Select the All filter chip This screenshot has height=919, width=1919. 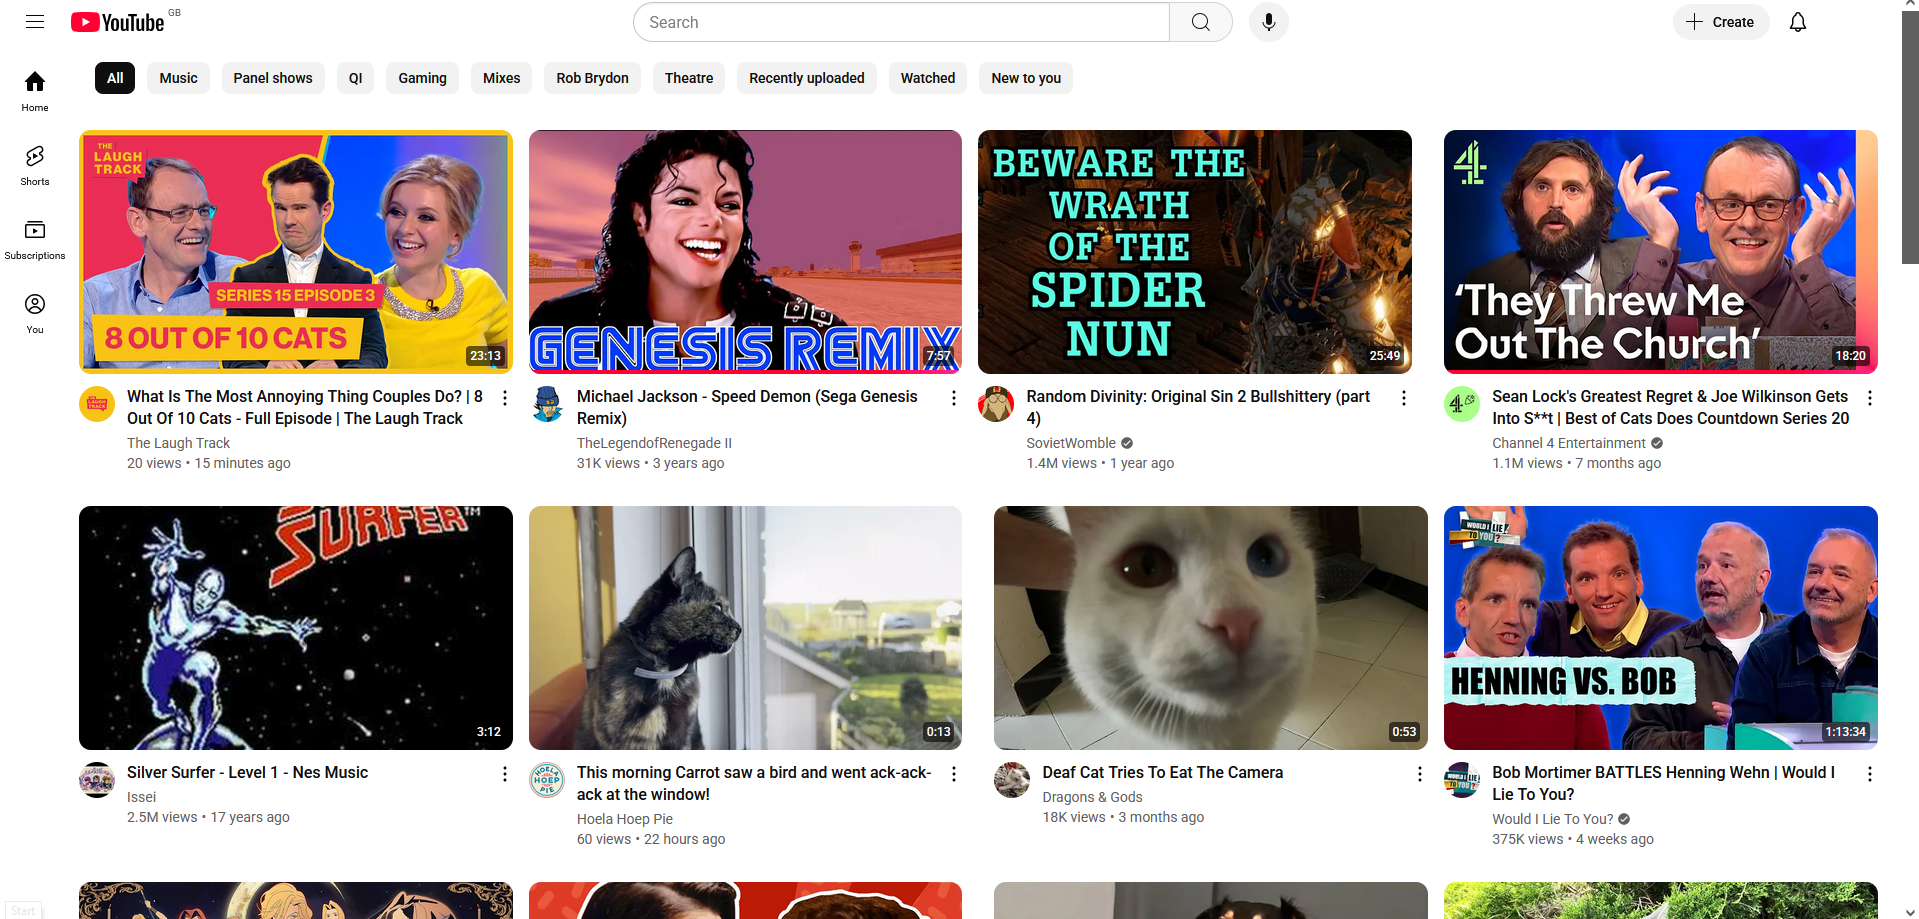[x=115, y=78]
